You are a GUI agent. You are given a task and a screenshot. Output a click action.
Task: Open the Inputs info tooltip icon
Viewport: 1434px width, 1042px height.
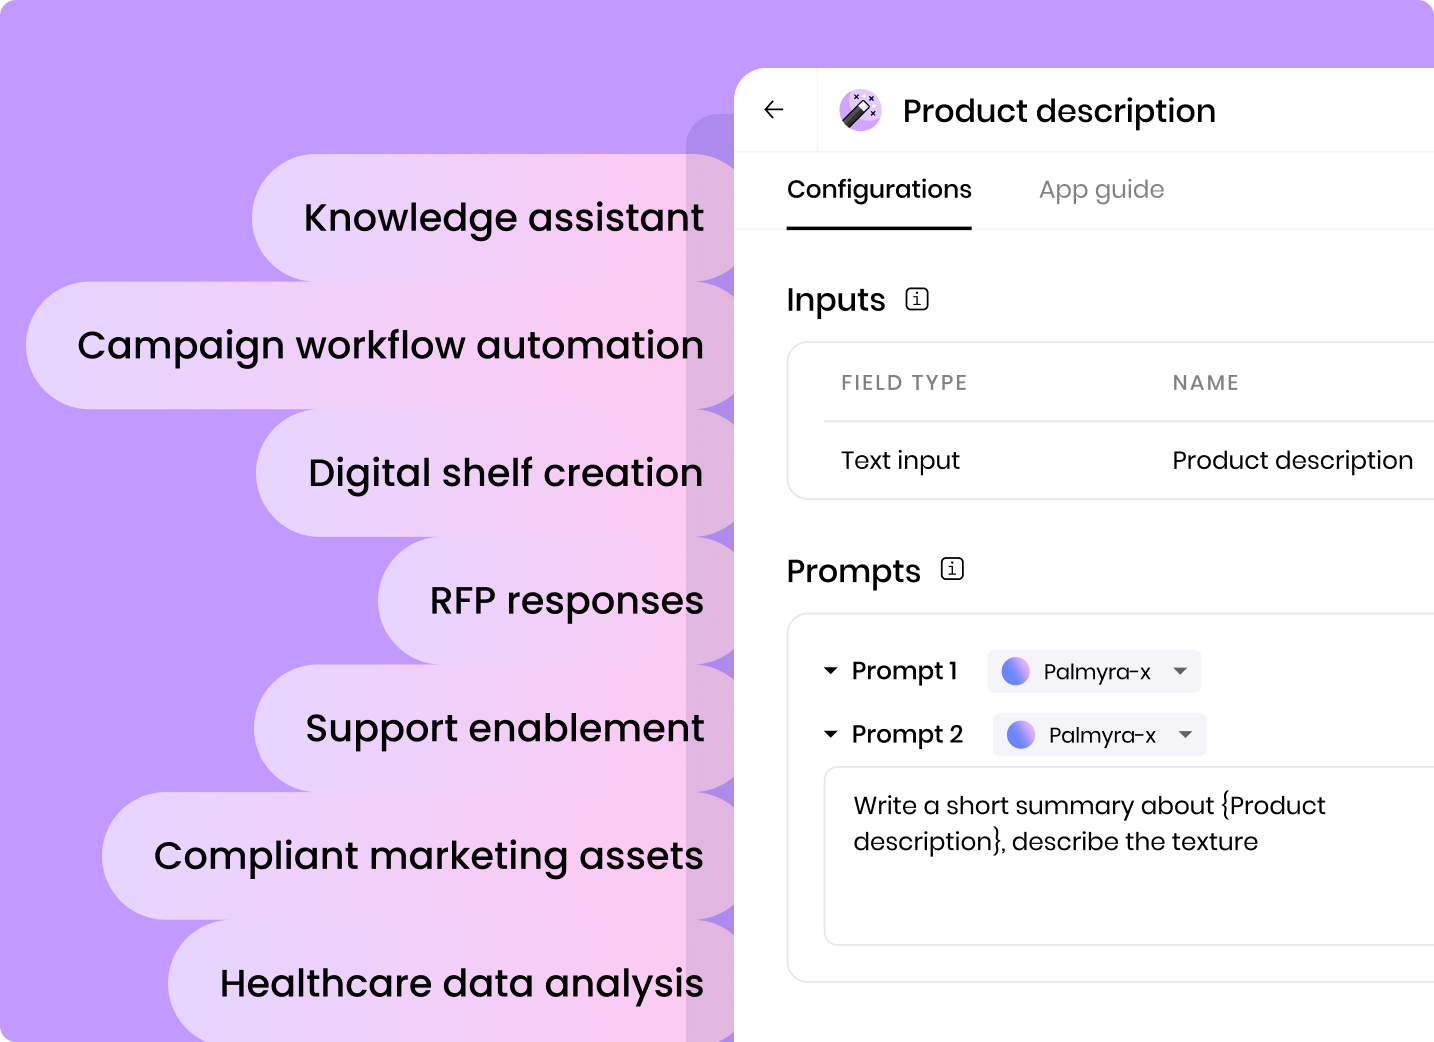(x=915, y=299)
